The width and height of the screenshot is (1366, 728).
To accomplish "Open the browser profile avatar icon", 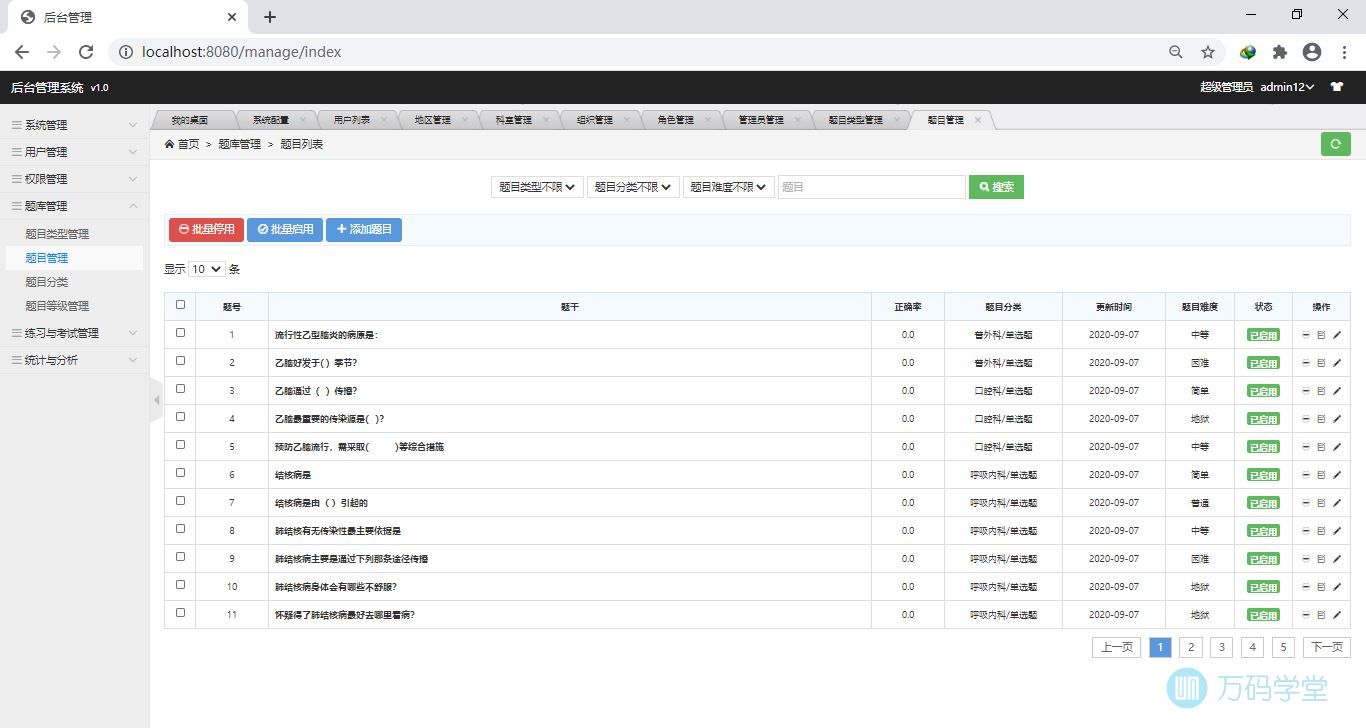I will pyautogui.click(x=1312, y=52).
